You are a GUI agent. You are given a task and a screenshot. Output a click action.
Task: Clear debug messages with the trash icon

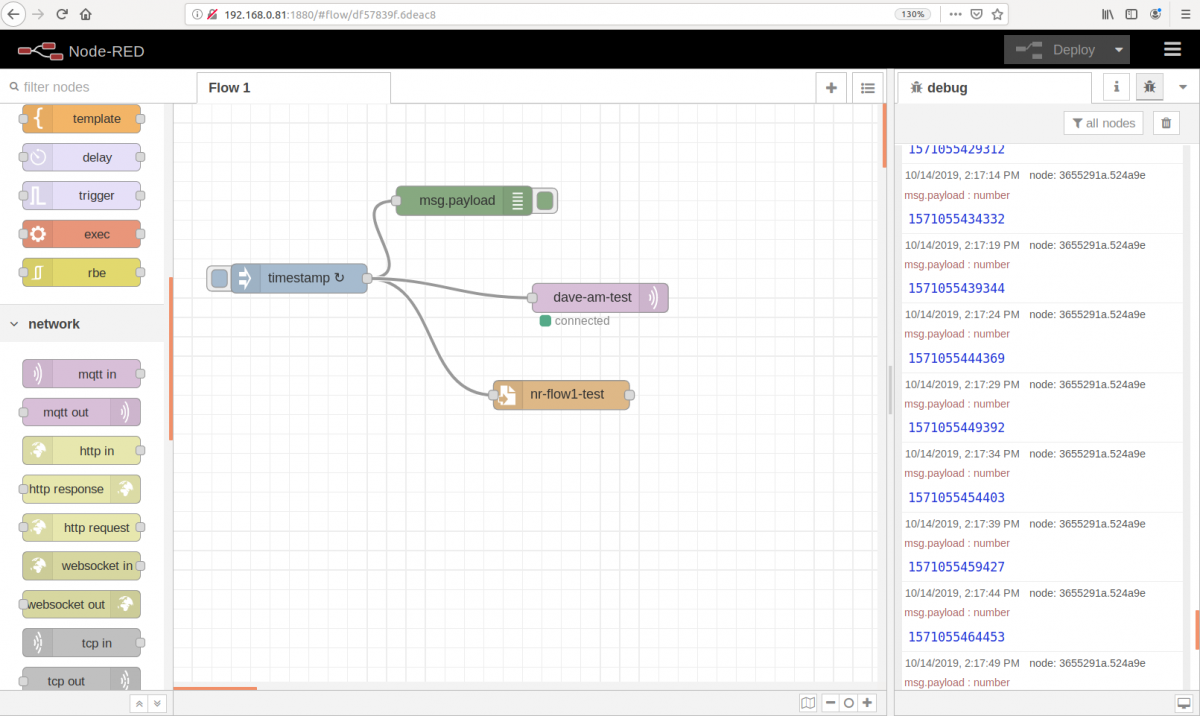click(x=1165, y=122)
